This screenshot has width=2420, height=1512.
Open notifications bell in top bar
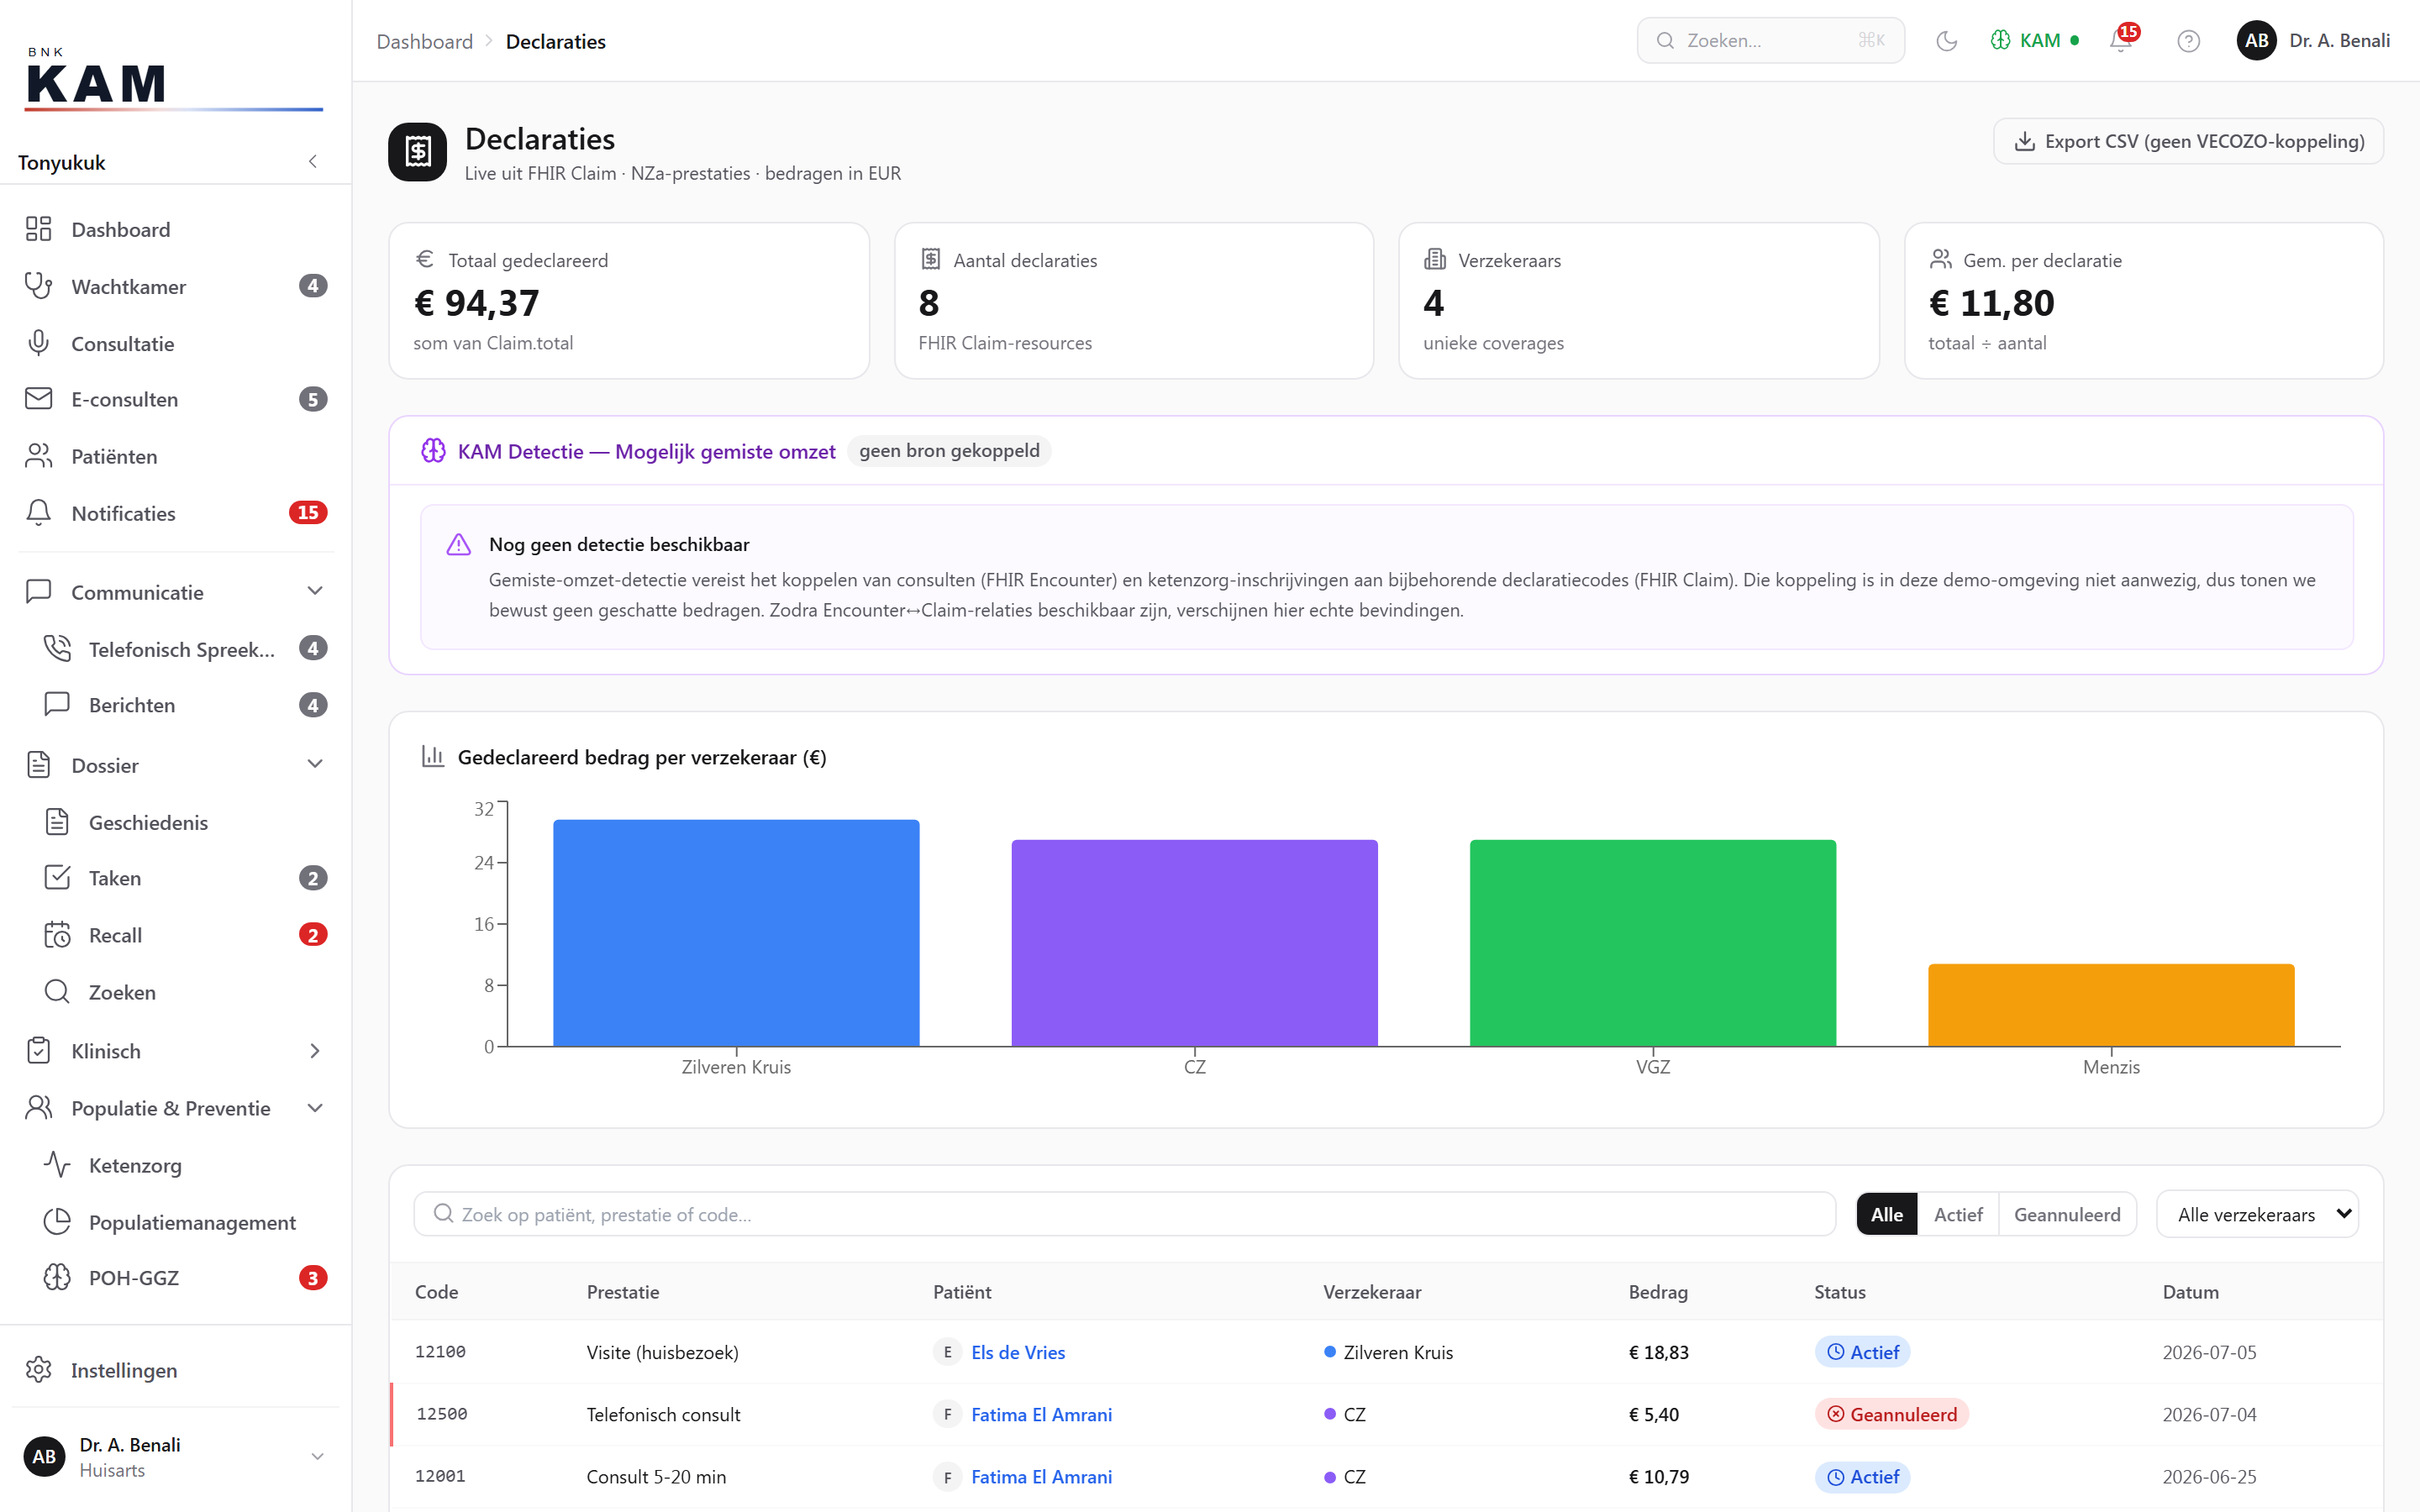pos(2121,41)
